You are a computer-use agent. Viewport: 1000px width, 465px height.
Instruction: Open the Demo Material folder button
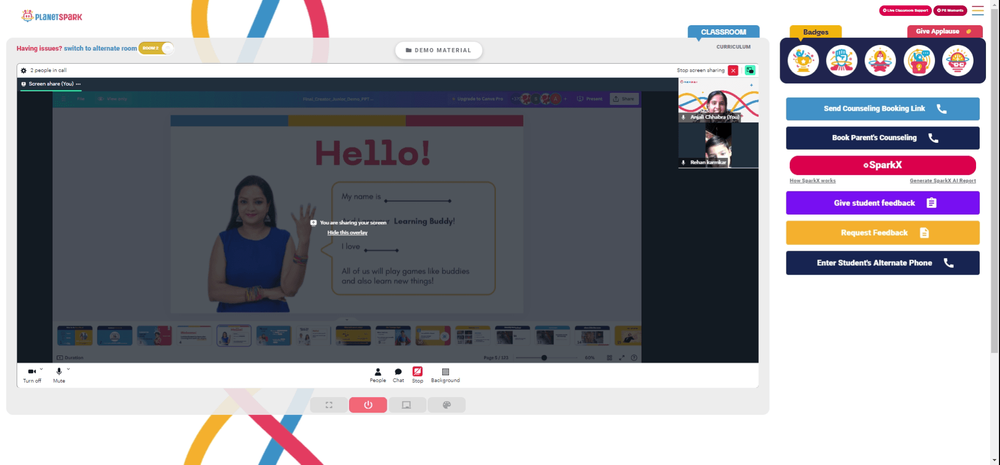[x=439, y=50]
